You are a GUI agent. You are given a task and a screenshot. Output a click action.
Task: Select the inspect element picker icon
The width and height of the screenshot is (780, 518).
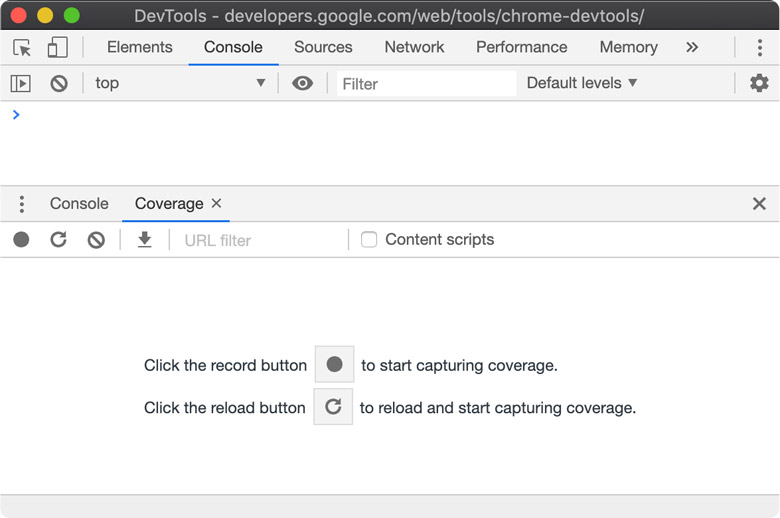(x=22, y=47)
